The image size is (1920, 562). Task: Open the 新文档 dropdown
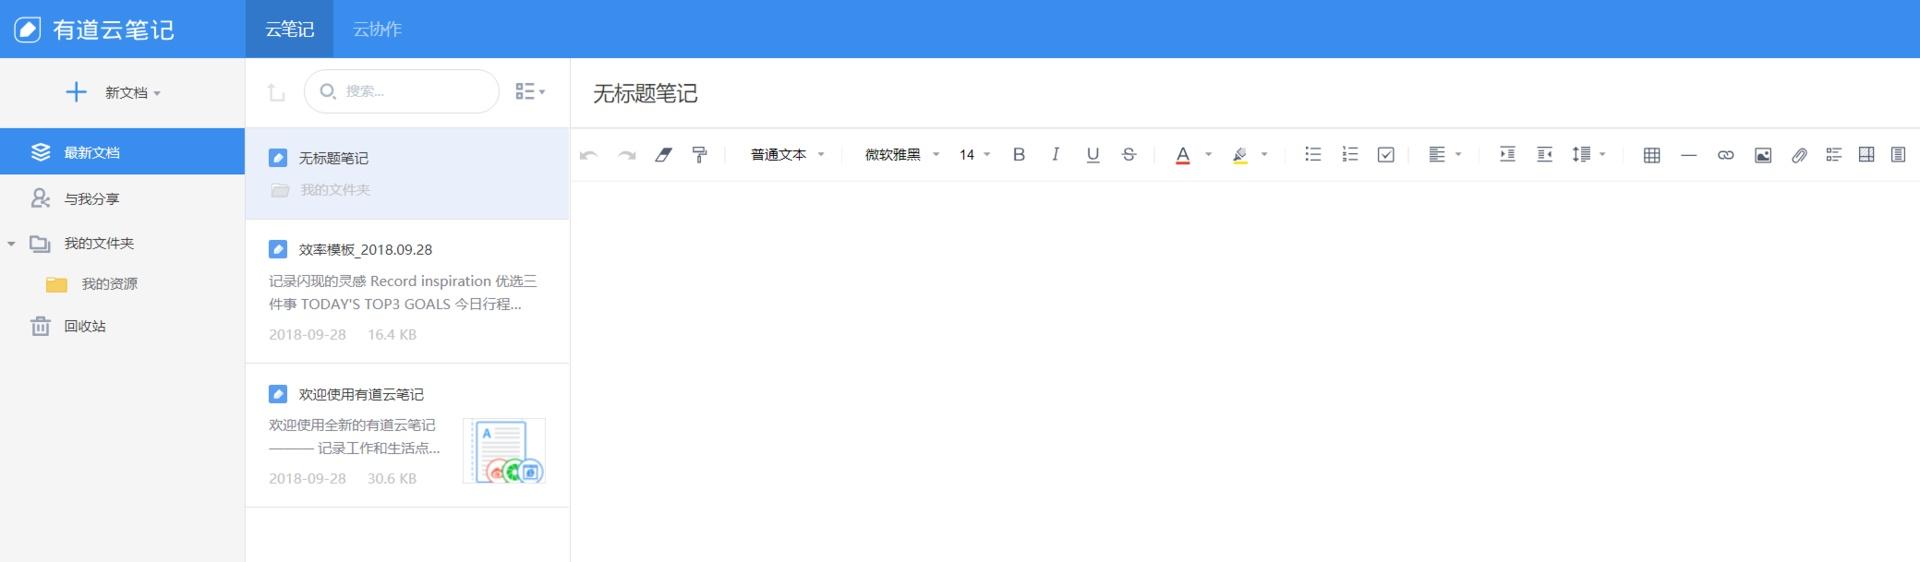point(133,93)
